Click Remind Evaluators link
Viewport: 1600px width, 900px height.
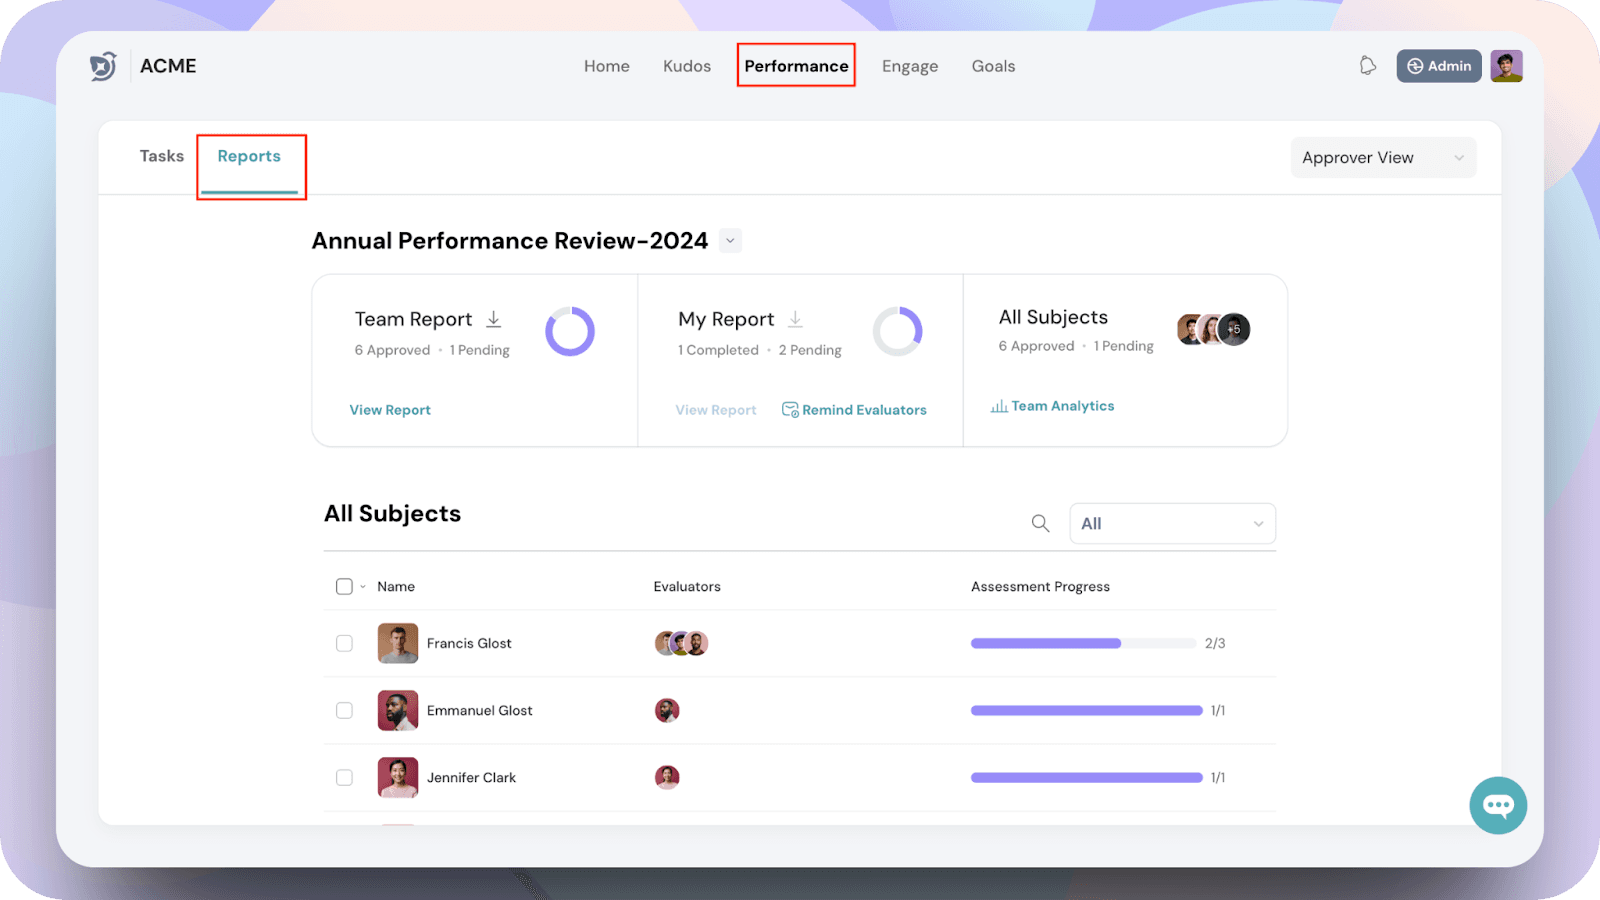pyautogui.click(x=854, y=410)
